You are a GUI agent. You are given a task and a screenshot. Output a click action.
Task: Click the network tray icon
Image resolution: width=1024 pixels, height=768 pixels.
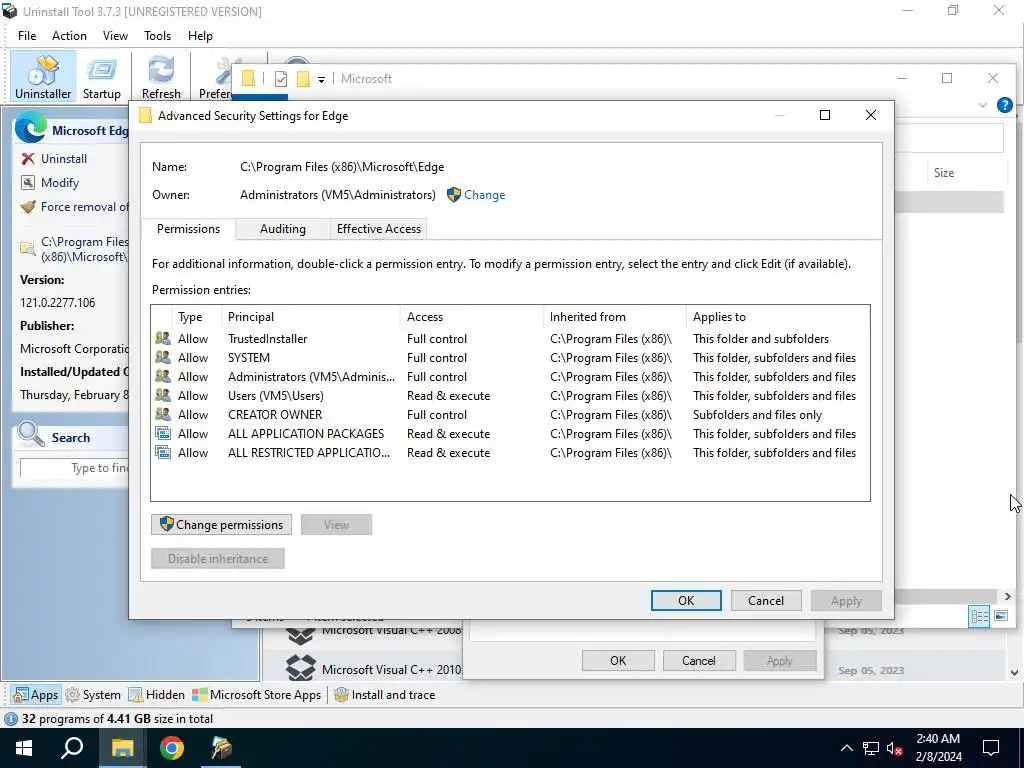click(x=871, y=748)
